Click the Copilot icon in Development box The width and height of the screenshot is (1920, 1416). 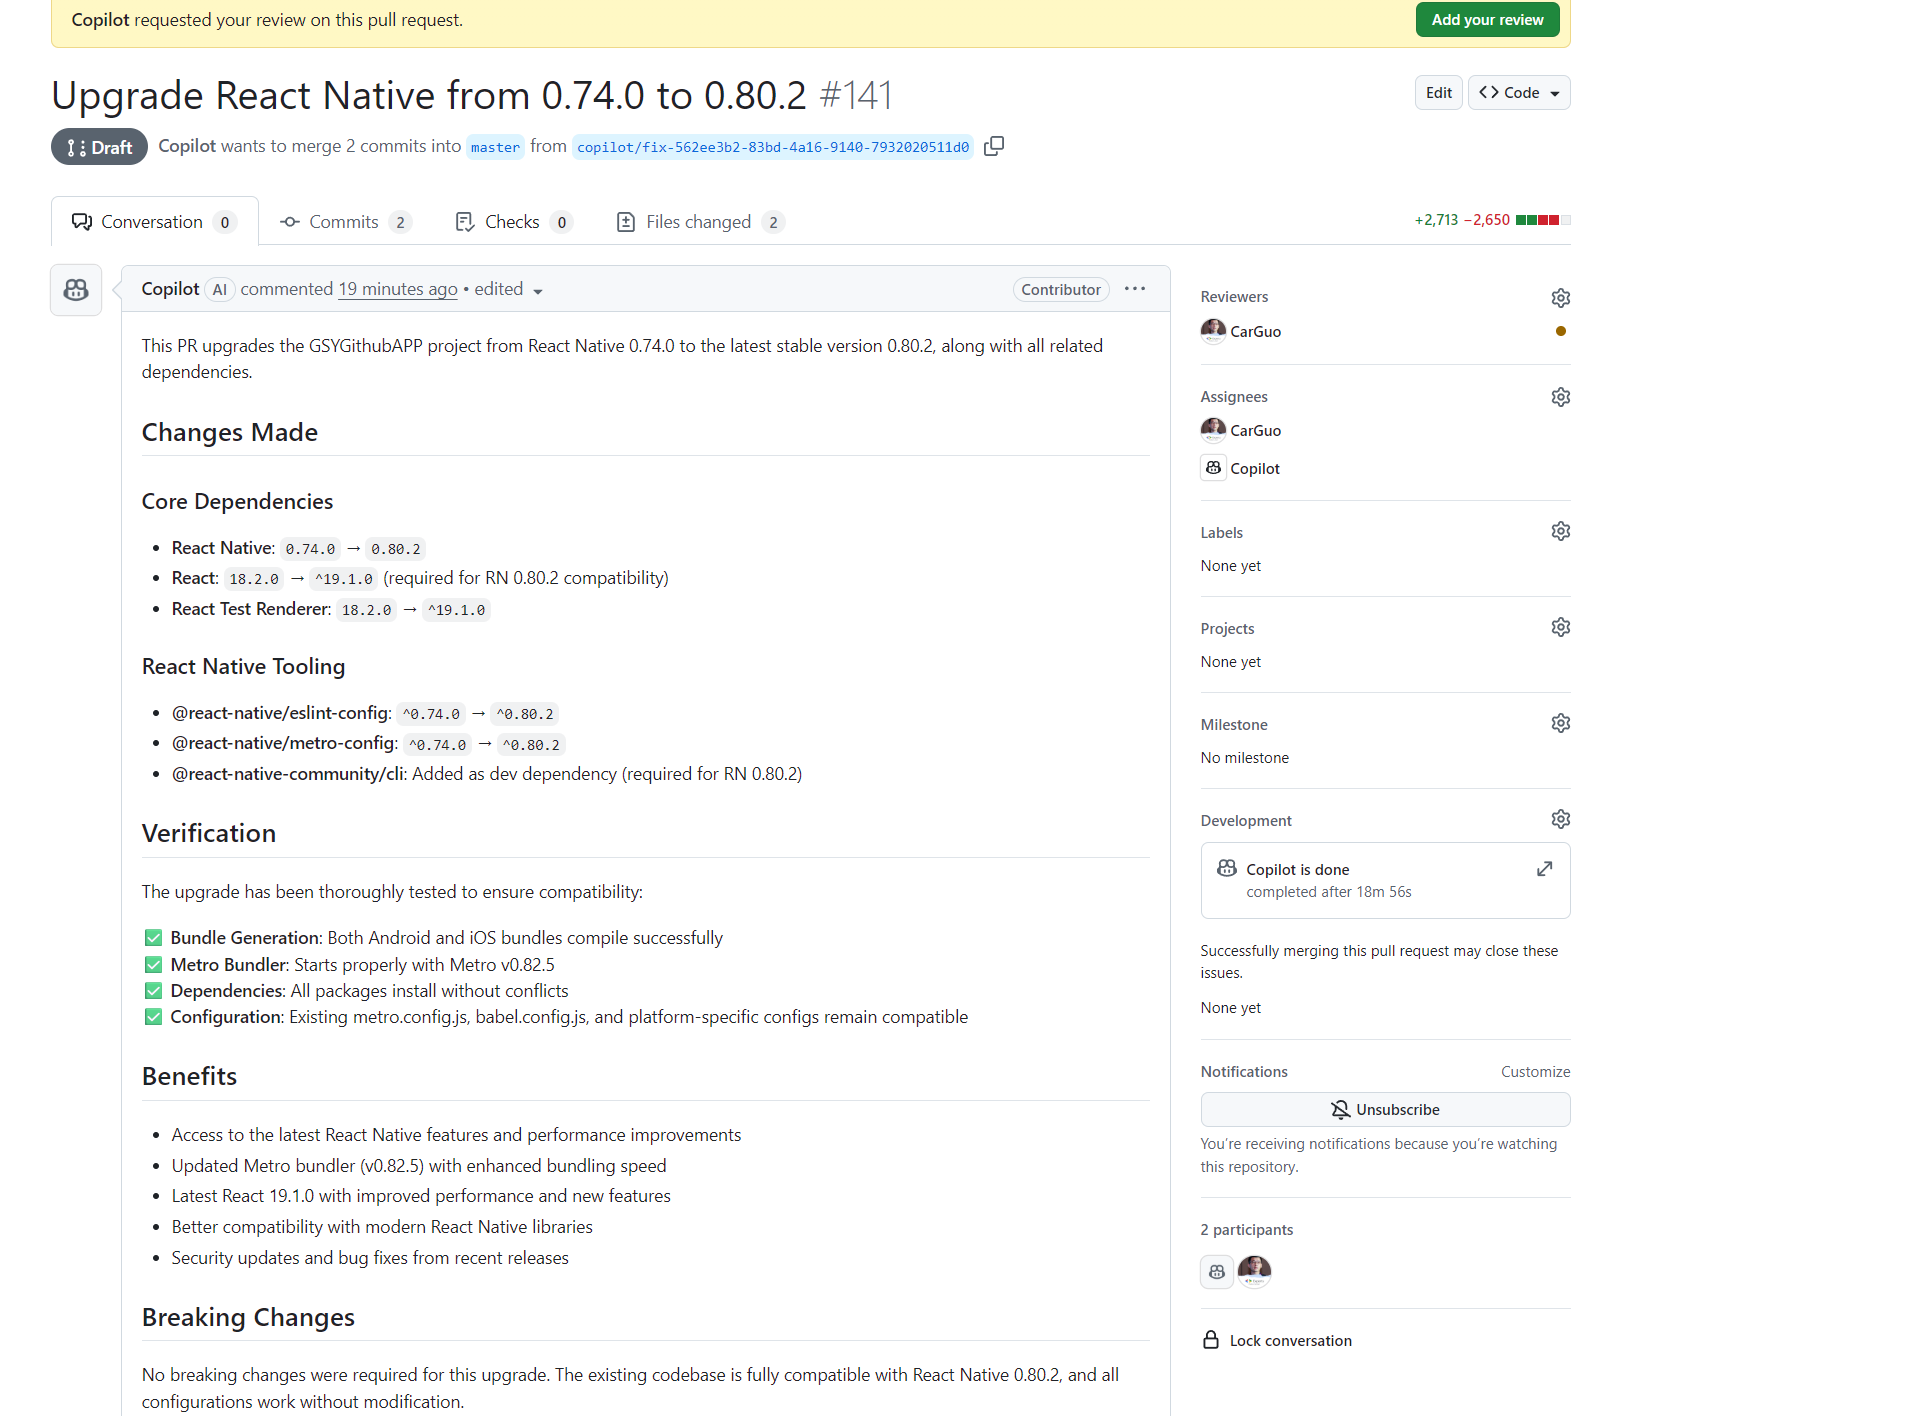click(1227, 868)
